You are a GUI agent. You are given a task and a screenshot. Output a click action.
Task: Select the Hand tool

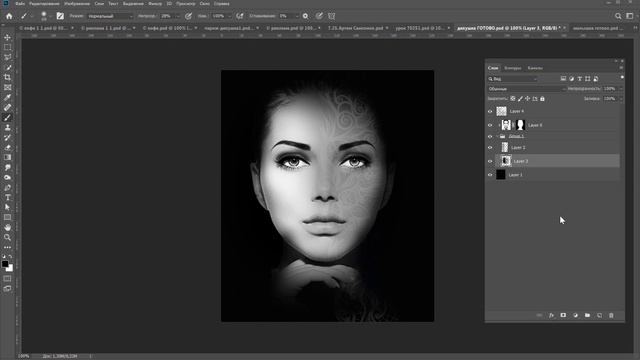7,227
